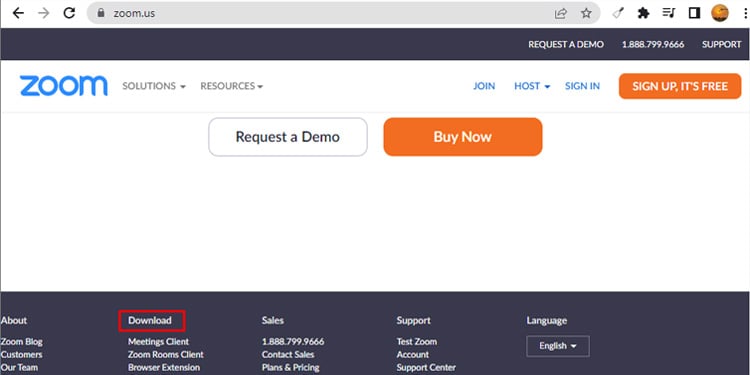Open the Contact Sales link

point(288,354)
